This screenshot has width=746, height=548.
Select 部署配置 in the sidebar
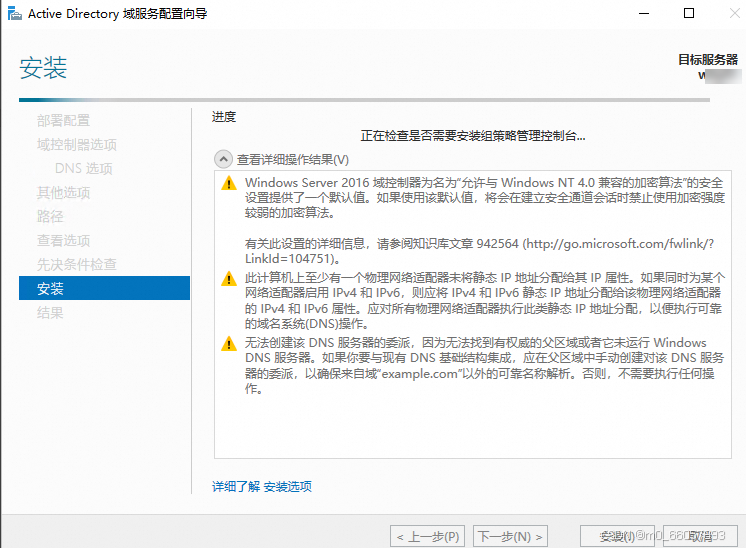pyautogui.click(x=63, y=120)
